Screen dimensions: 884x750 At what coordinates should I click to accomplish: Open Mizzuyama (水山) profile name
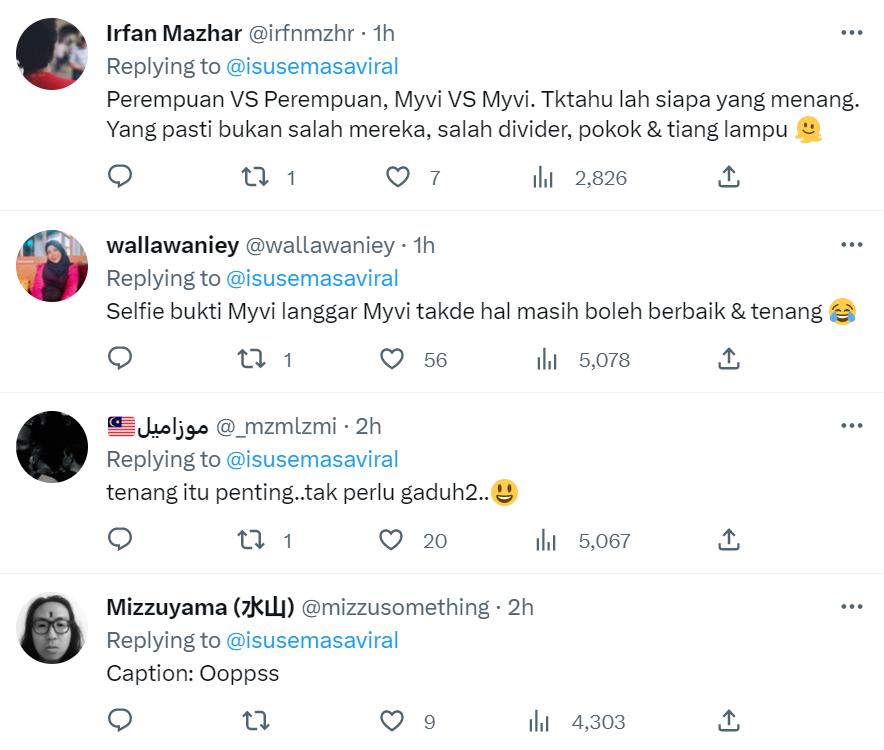click(200, 607)
